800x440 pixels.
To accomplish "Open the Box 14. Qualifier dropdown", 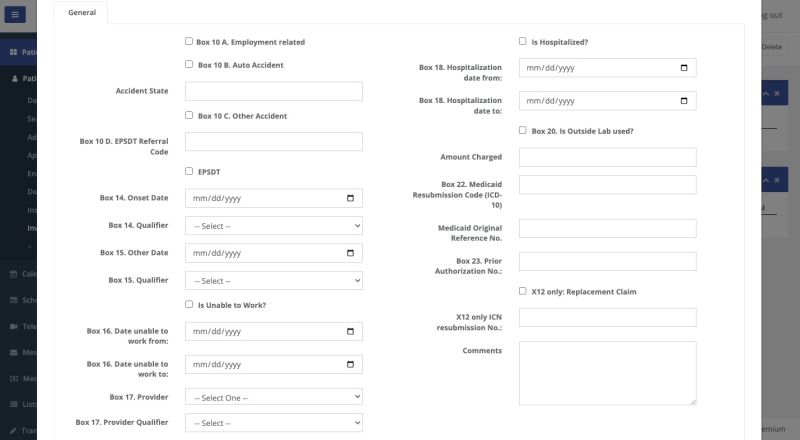I will point(273,226).
